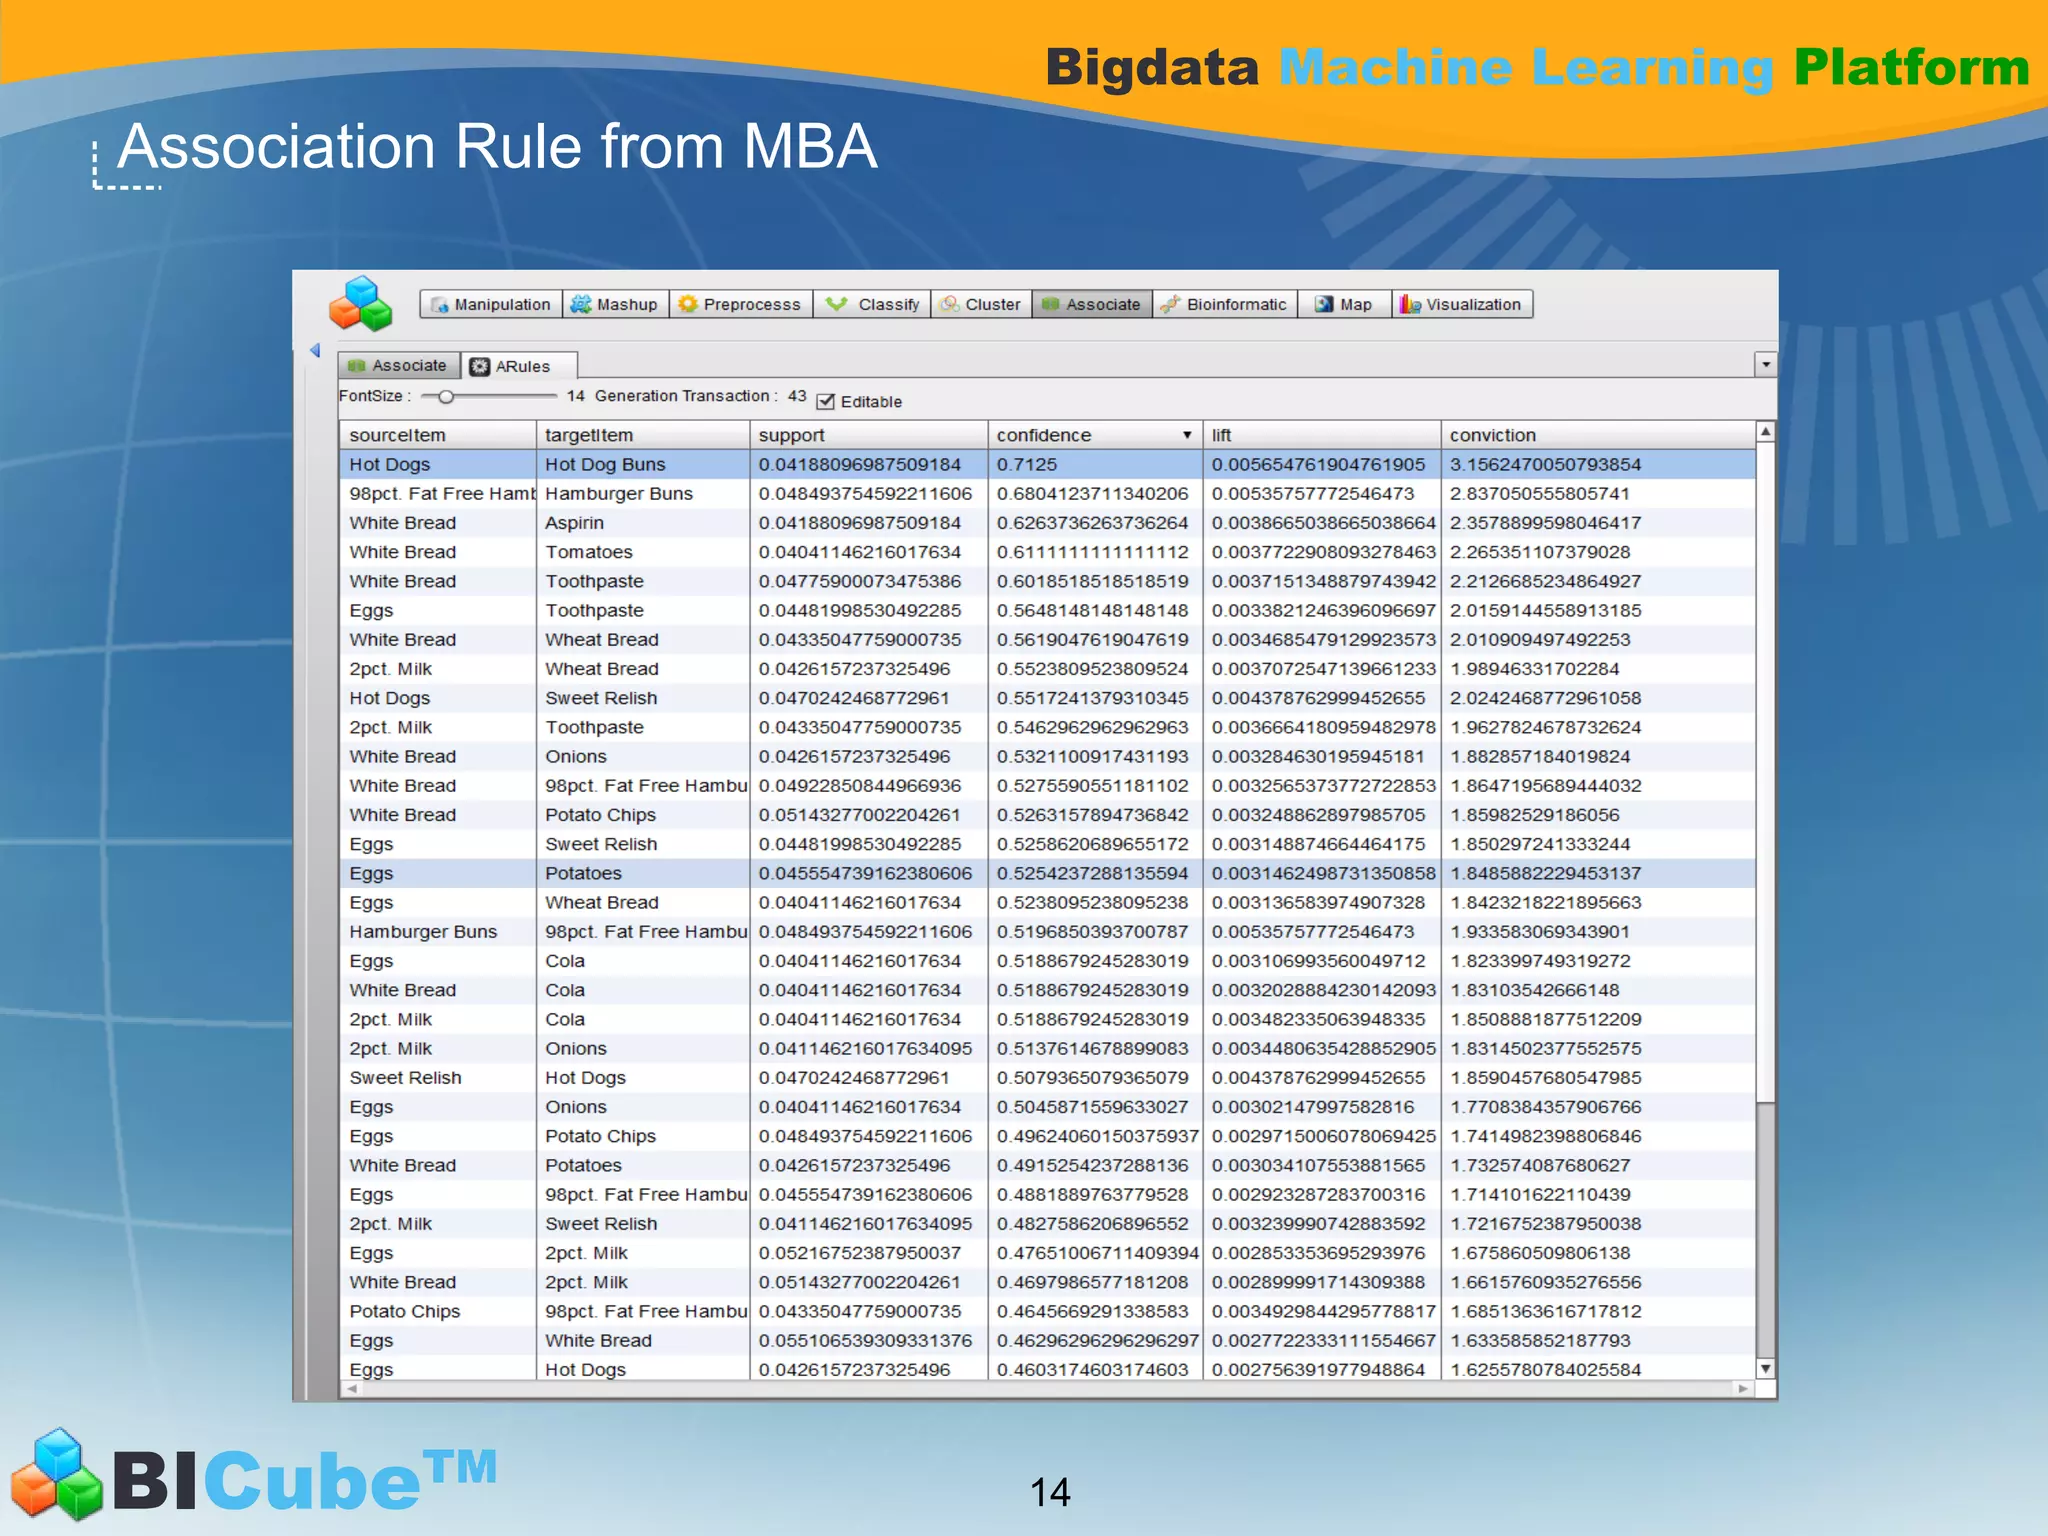This screenshot has height=1536, width=2048.
Task: Select the Eggs to Potatoes row
Action: click(1047, 873)
